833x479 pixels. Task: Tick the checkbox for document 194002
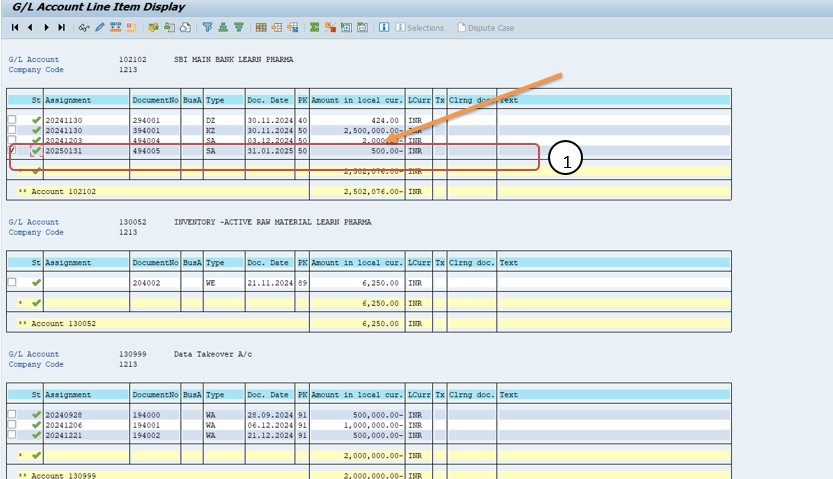tap(12, 435)
